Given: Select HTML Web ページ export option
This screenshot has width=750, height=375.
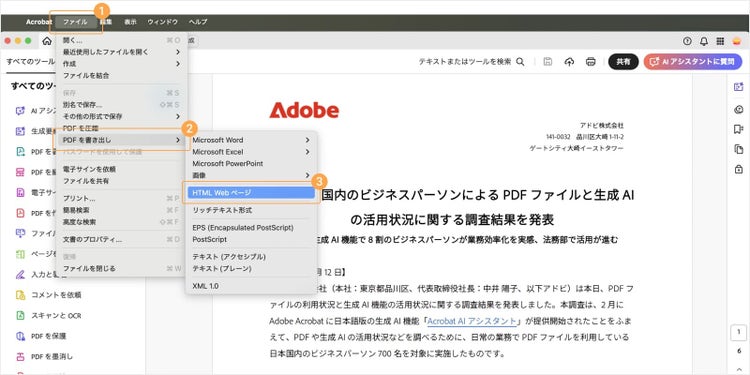Looking at the screenshot, I should pyautogui.click(x=251, y=192).
